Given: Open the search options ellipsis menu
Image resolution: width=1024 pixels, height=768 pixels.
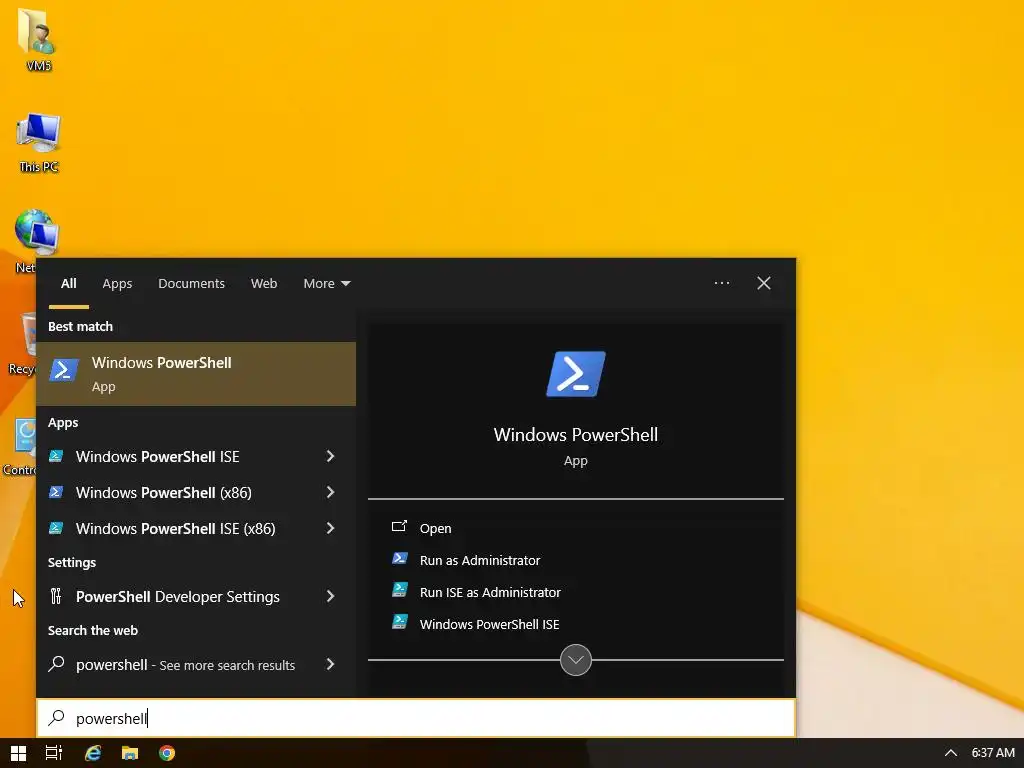Looking at the screenshot, I should pyautogui.click(x=722, y=283).
